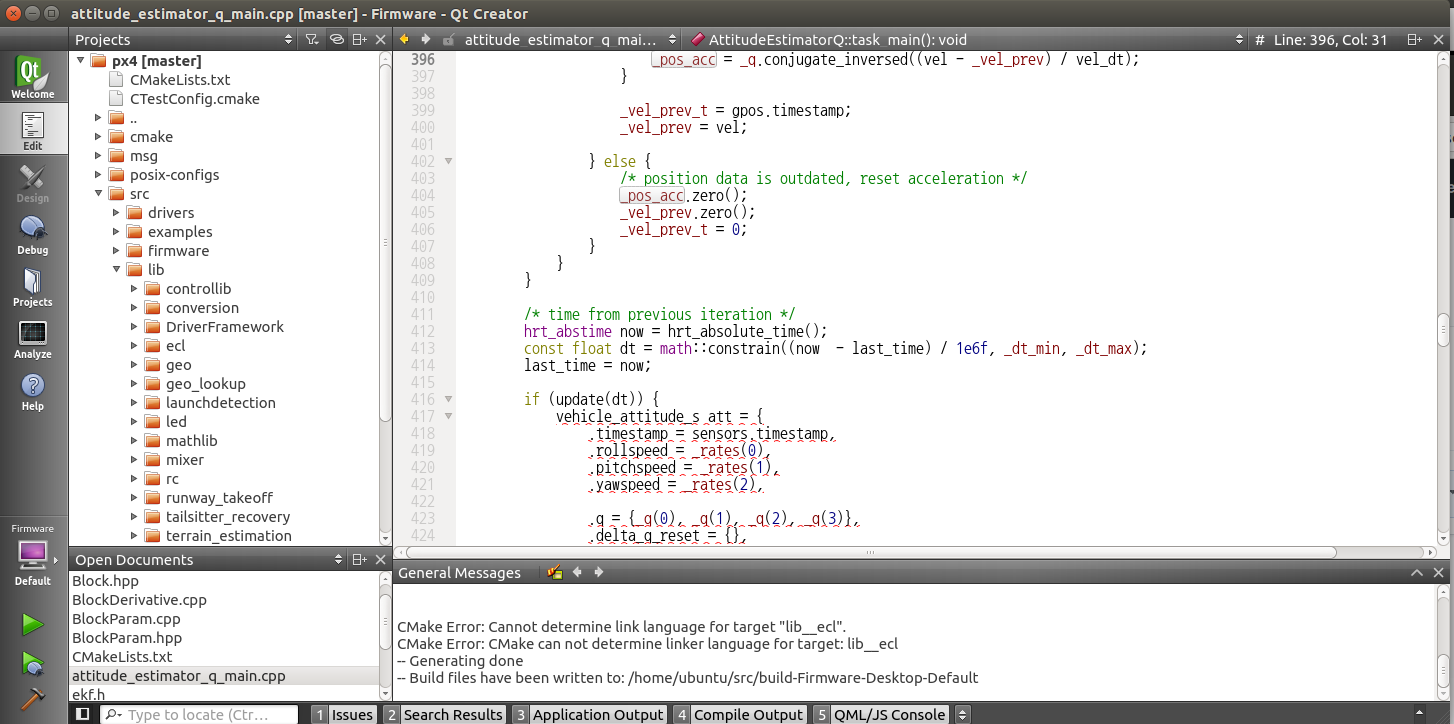Viewport: 1454px width, 724px height.
Task: Fold the else block at line 402
Action: click(448, 161)
